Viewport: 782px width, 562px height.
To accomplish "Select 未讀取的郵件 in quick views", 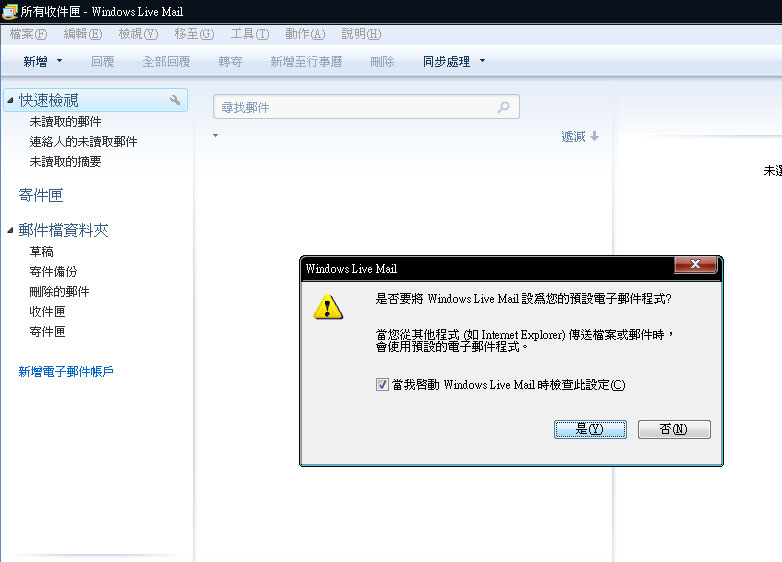I will (x=65, y=122).
